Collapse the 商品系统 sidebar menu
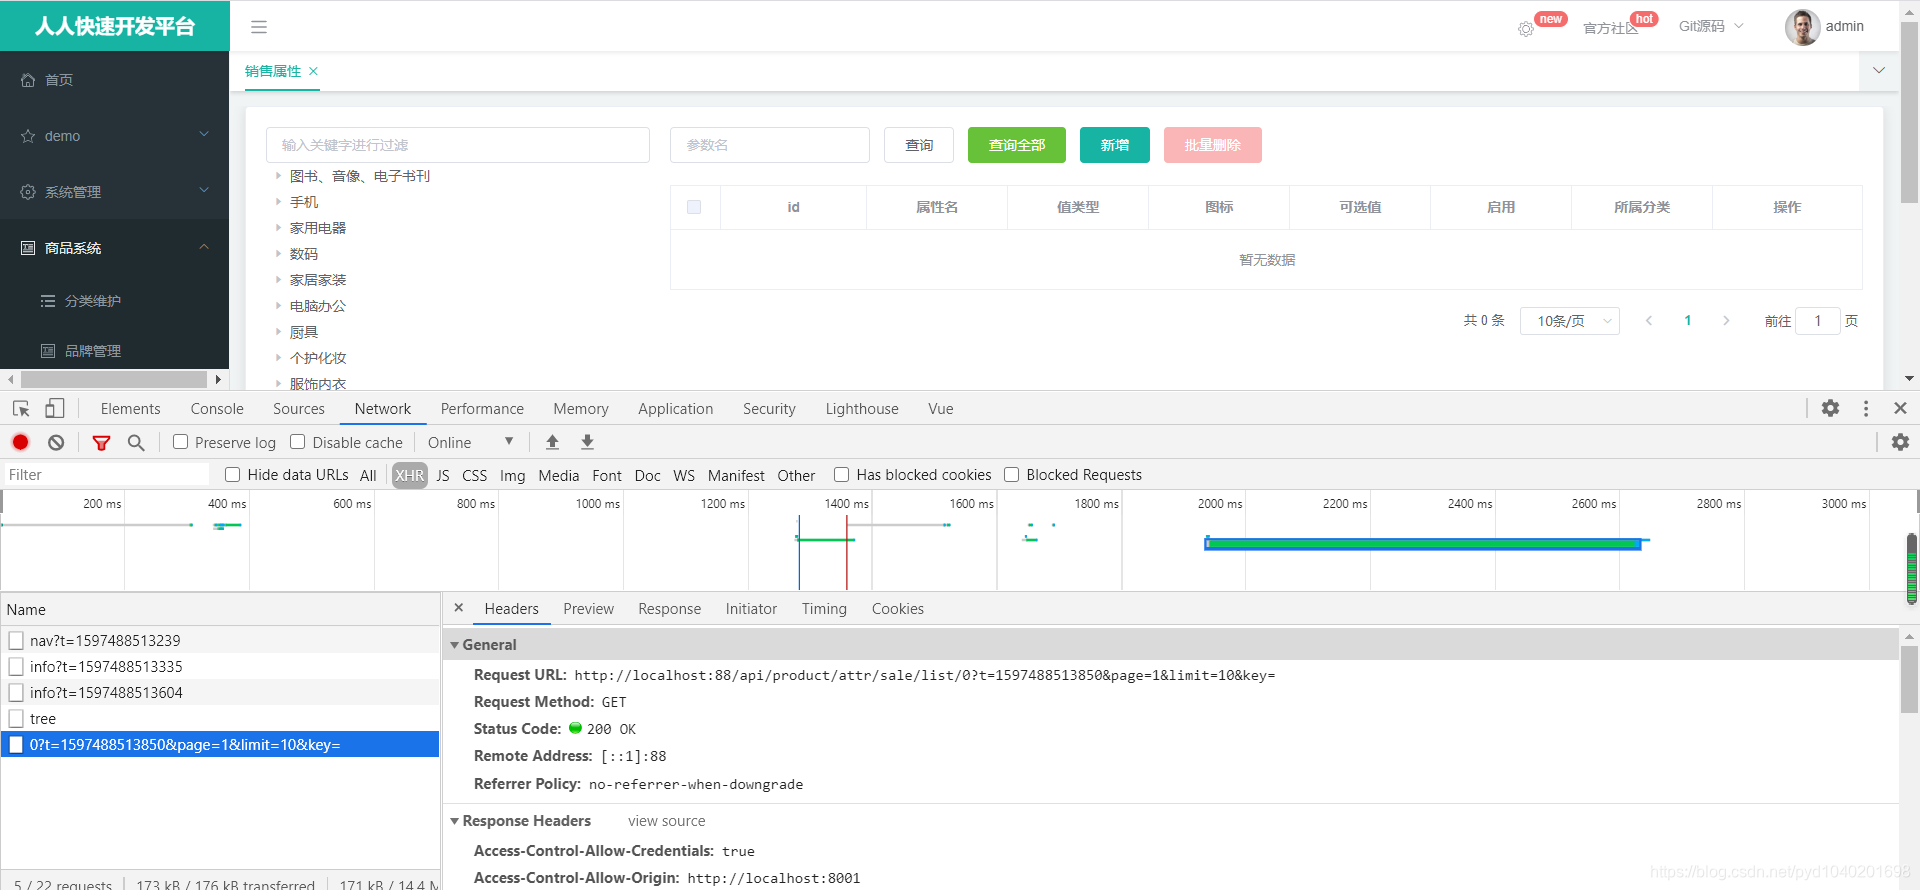The image size is (1920, 890). tap(204, 247)
